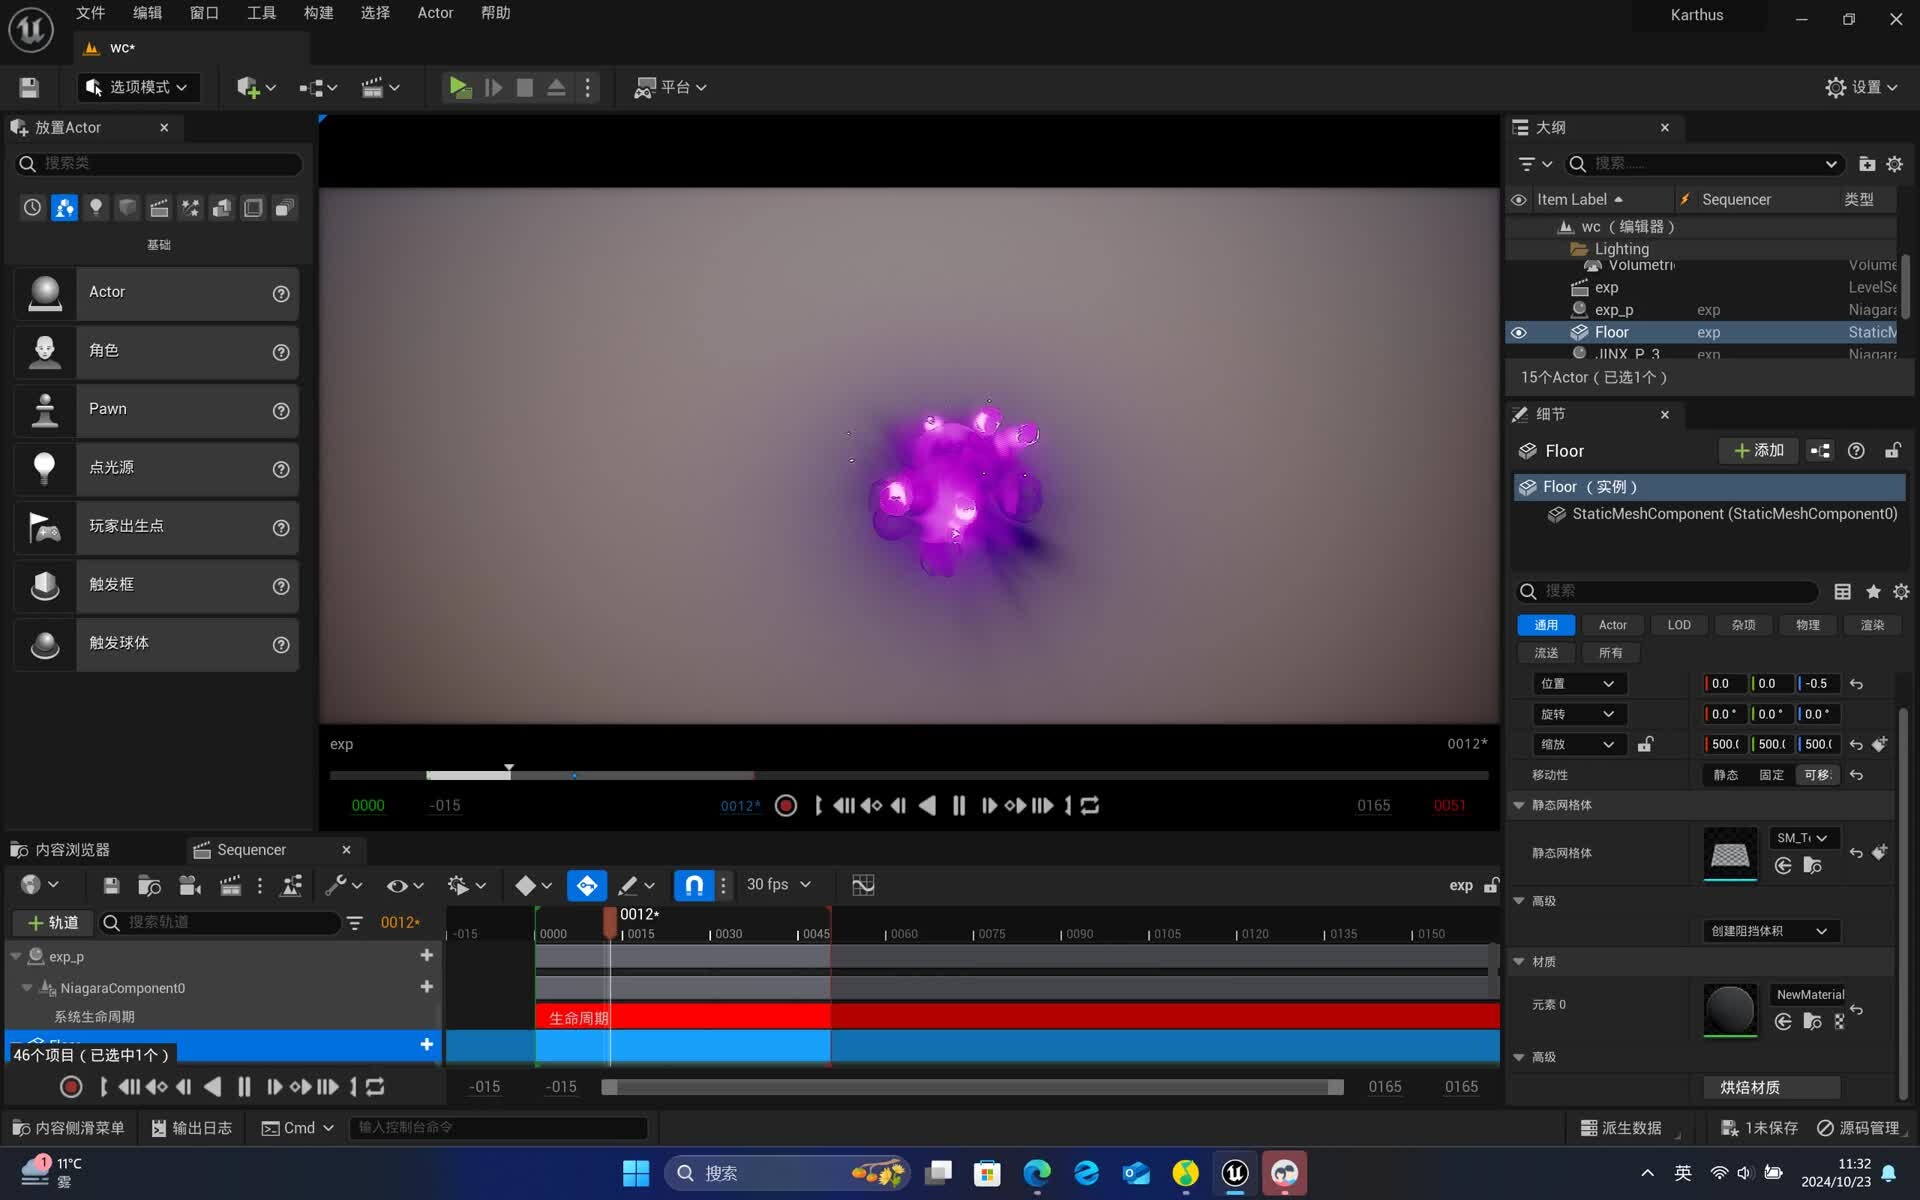Select the Lights category in Place Actor panel
Image resolution: width=1920 pixels, height=1200 pixels.
click(96, 207)
